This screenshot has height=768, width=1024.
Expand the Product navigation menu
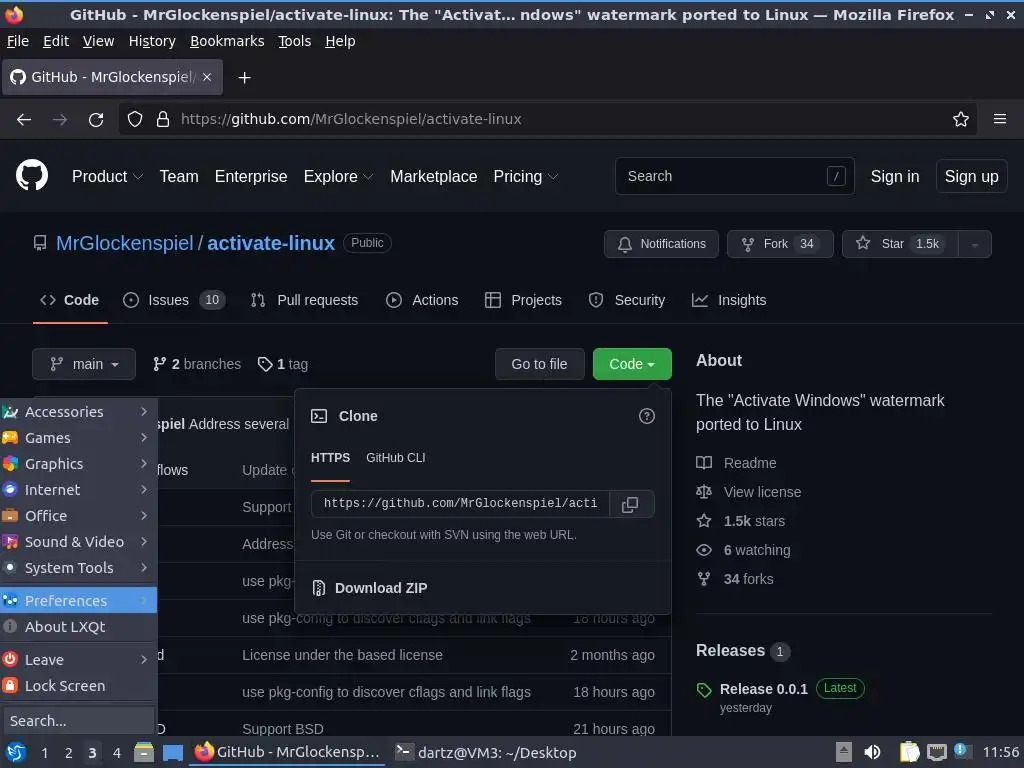(107, 176)
